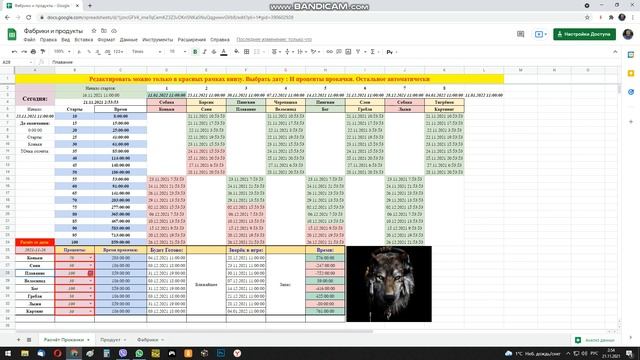Open the Данные menu
Viewport: 640px width, 360px height.
pos(129,40)
